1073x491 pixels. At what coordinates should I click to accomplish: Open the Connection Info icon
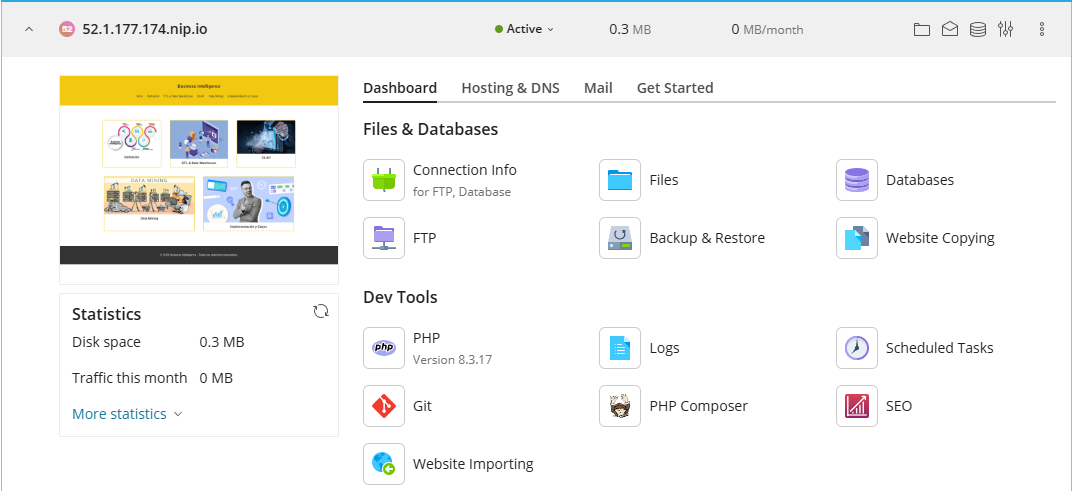(x=384, y=180)
